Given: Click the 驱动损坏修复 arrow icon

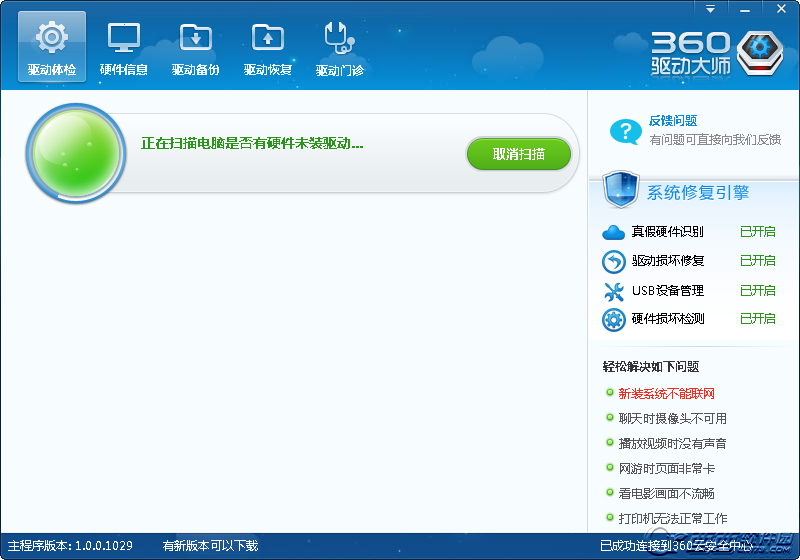Looking at the screenshot, I should tap(613, 262).
